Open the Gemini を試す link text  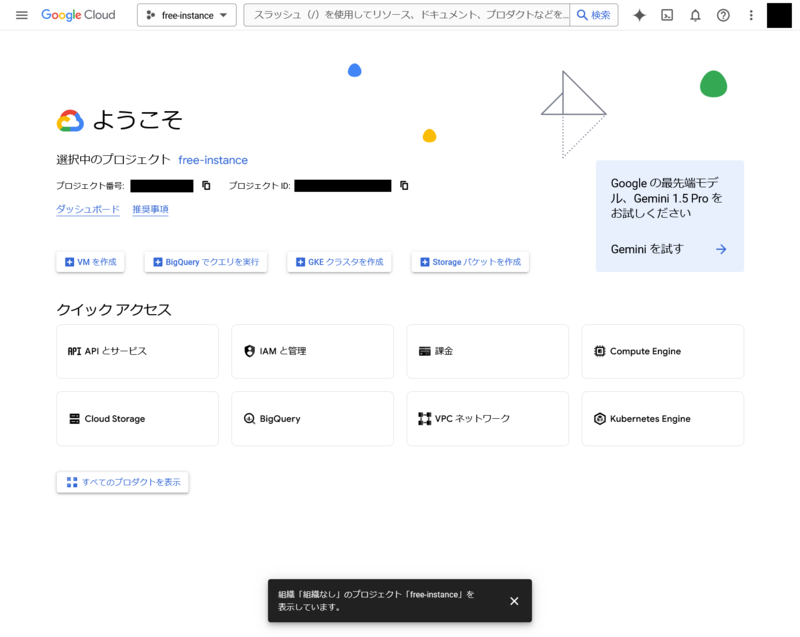[647, 249]
